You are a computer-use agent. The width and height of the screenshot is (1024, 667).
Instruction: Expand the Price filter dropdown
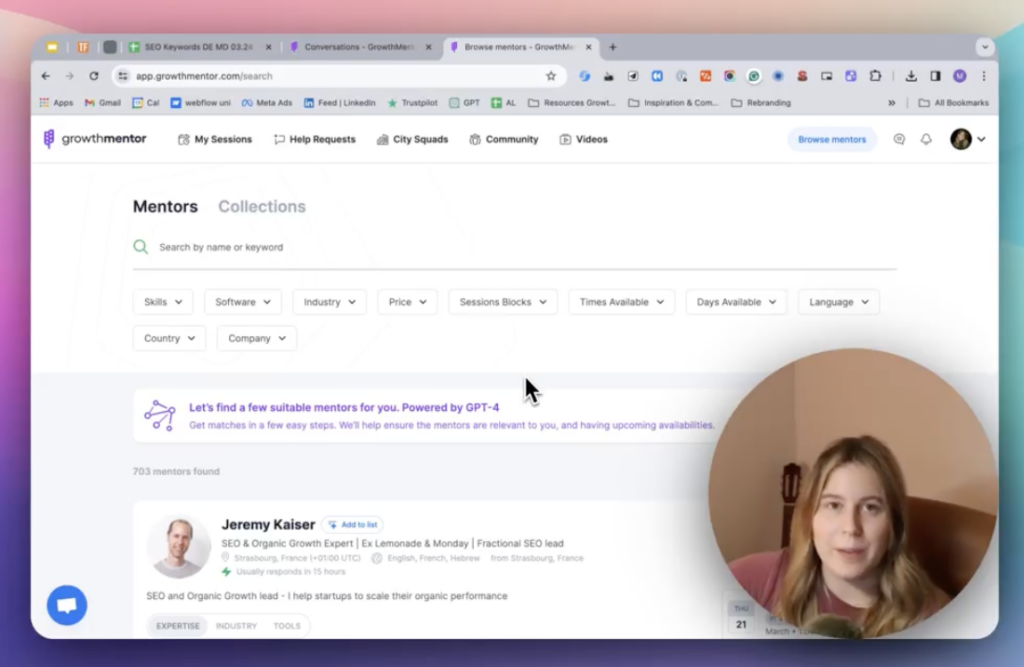(x=407, y=302)
